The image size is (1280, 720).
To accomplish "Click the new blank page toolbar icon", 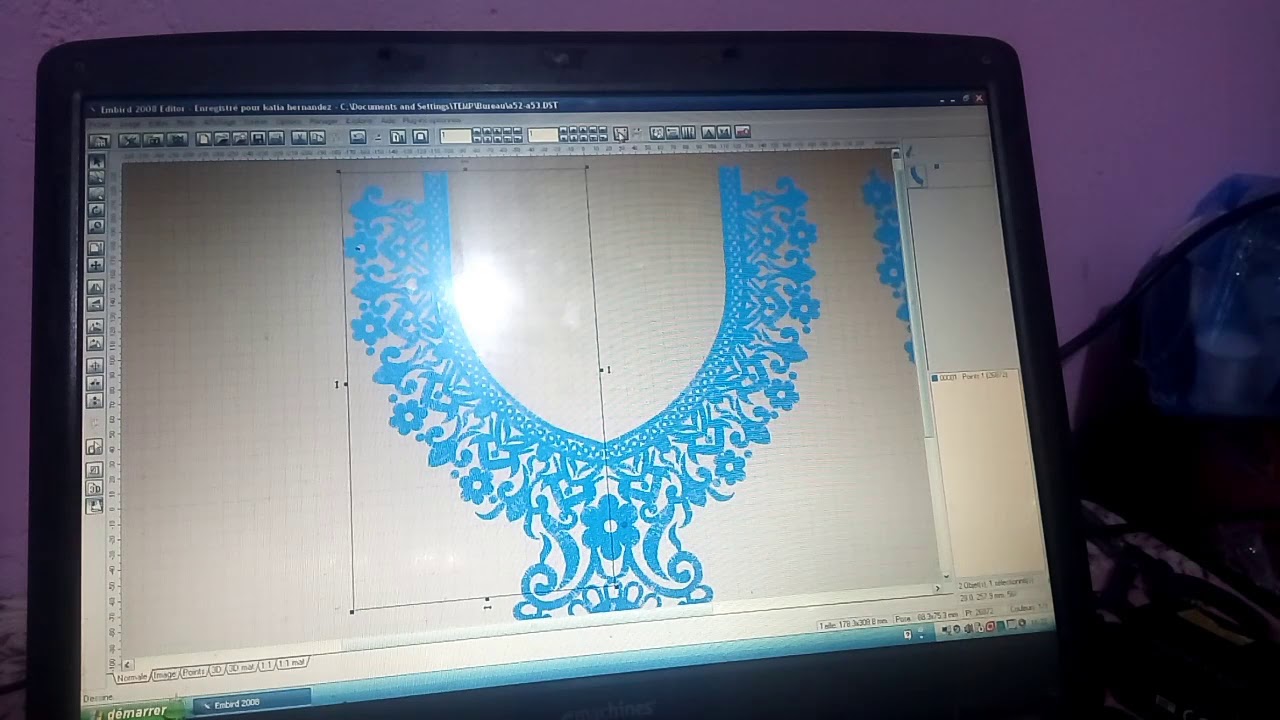I will click(x=204, y=138).
